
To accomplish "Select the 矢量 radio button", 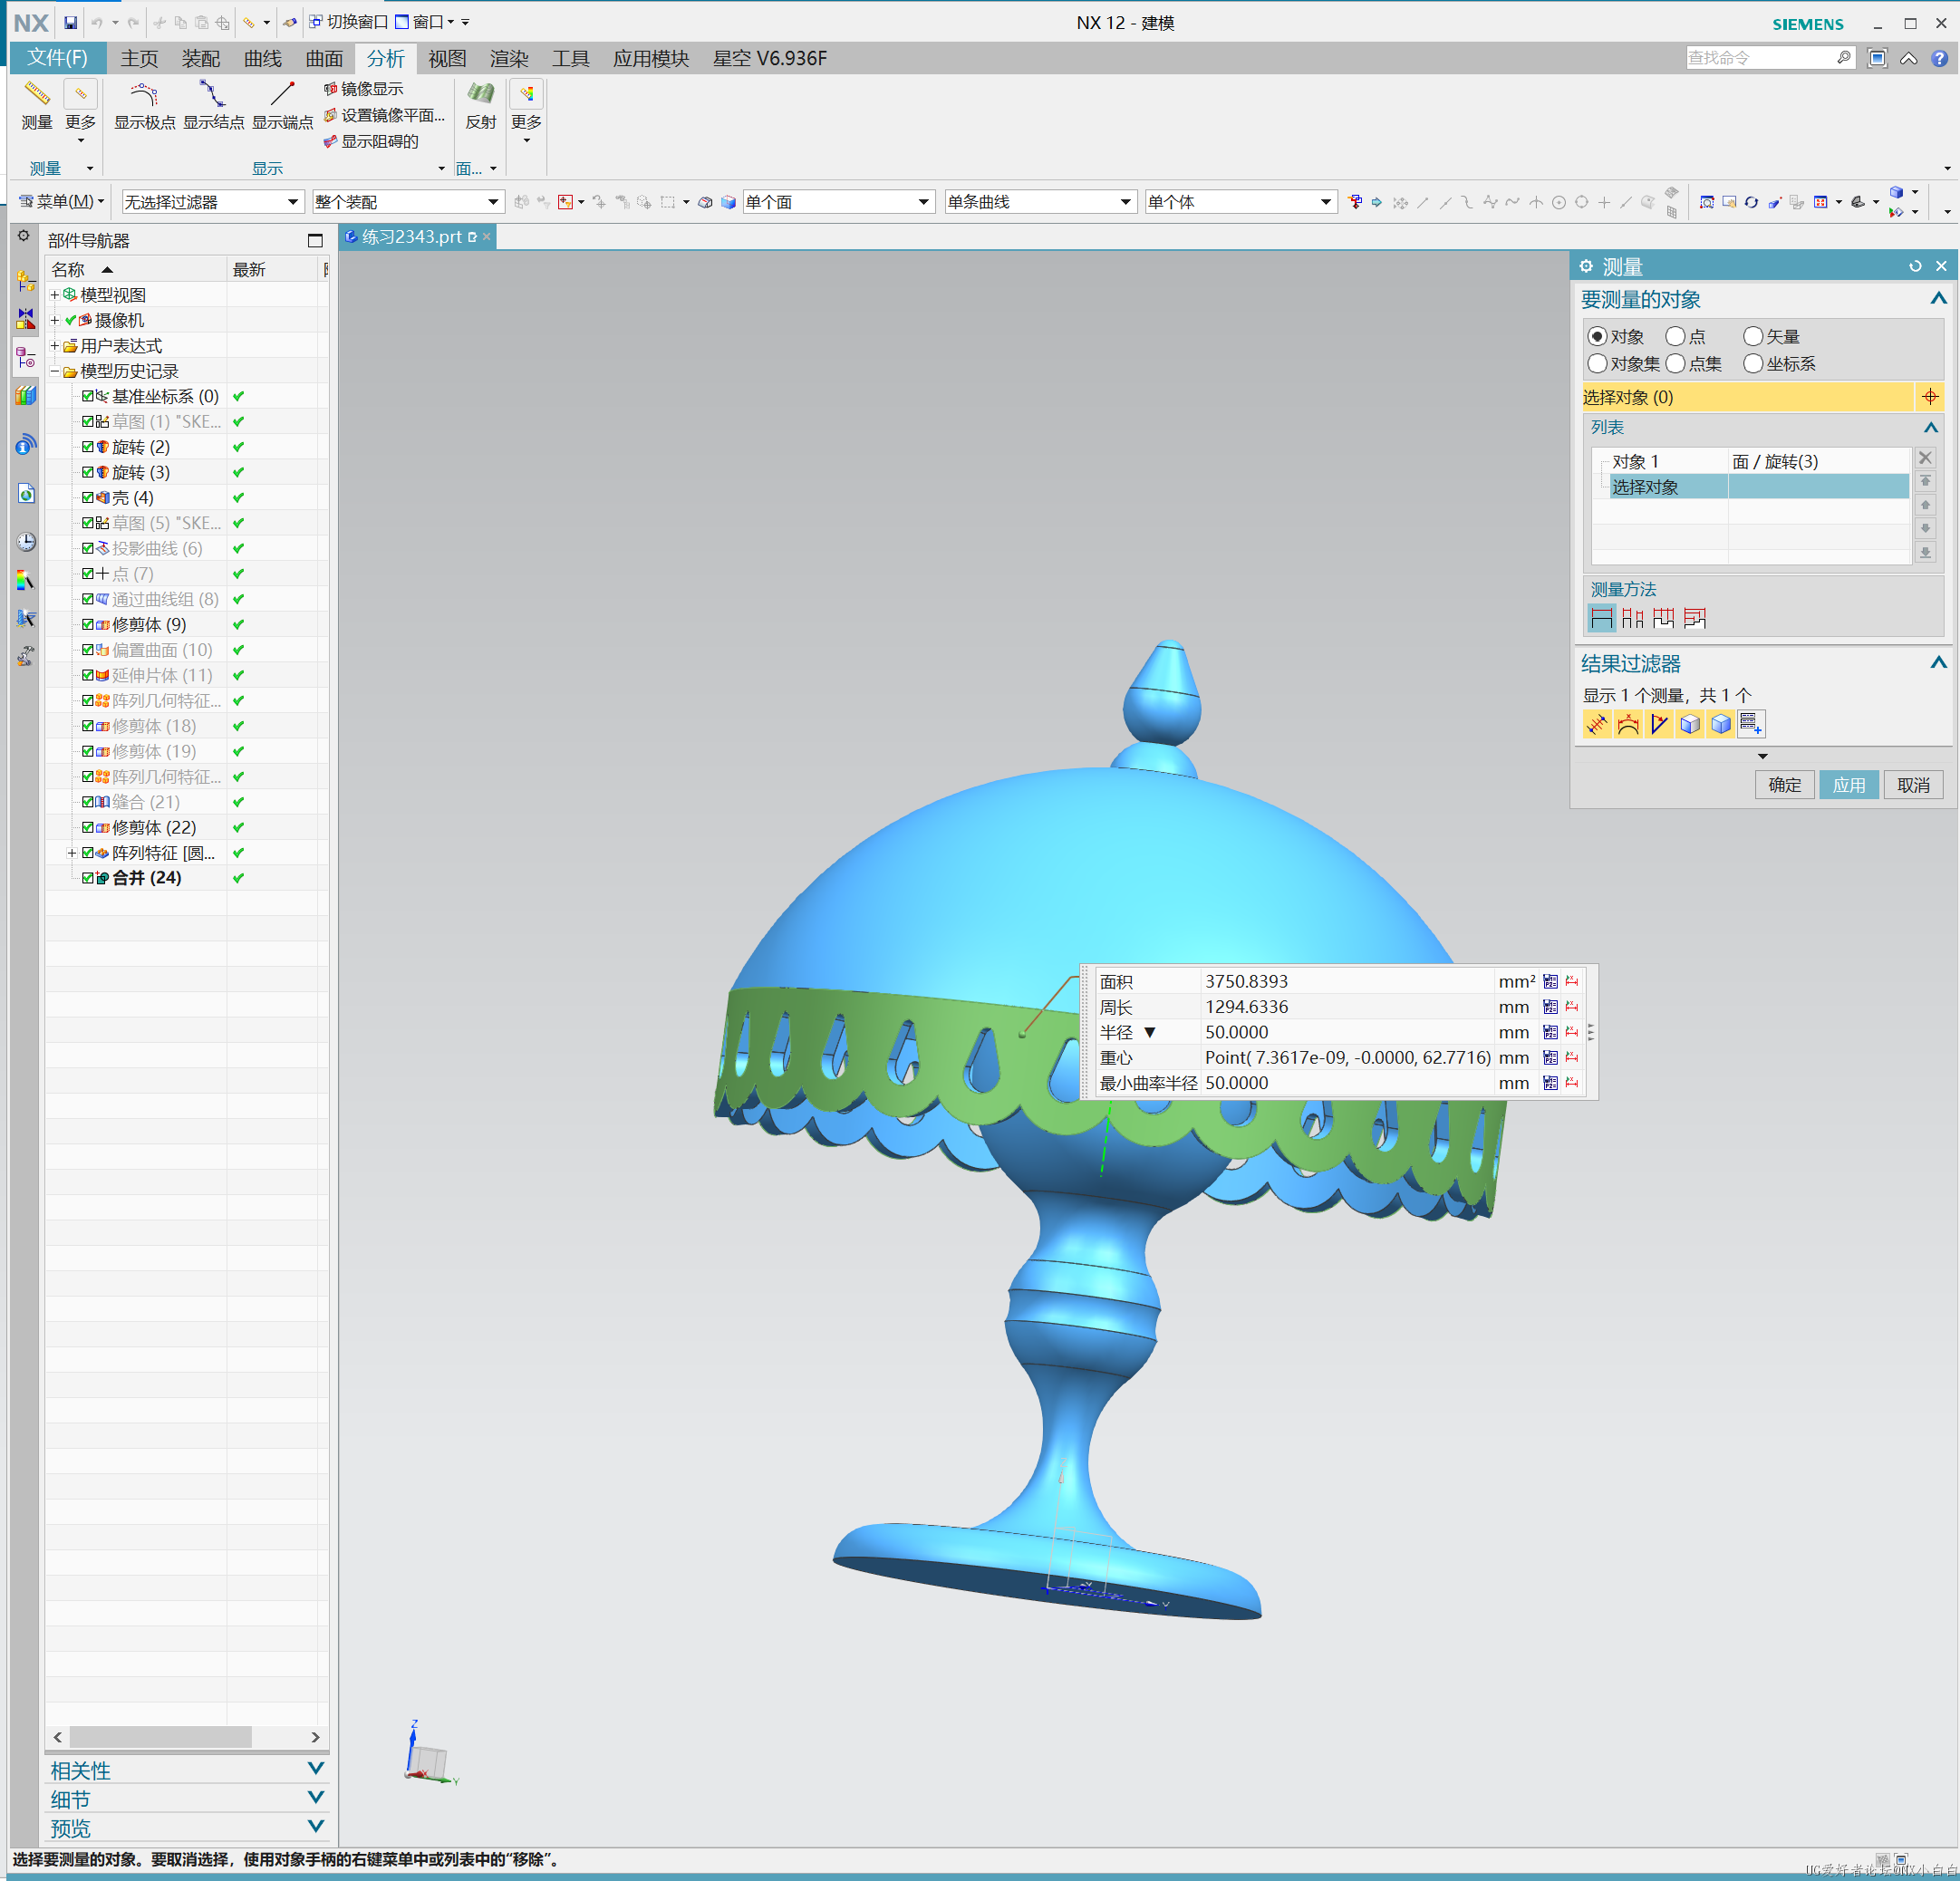I will pos(1753,336).
